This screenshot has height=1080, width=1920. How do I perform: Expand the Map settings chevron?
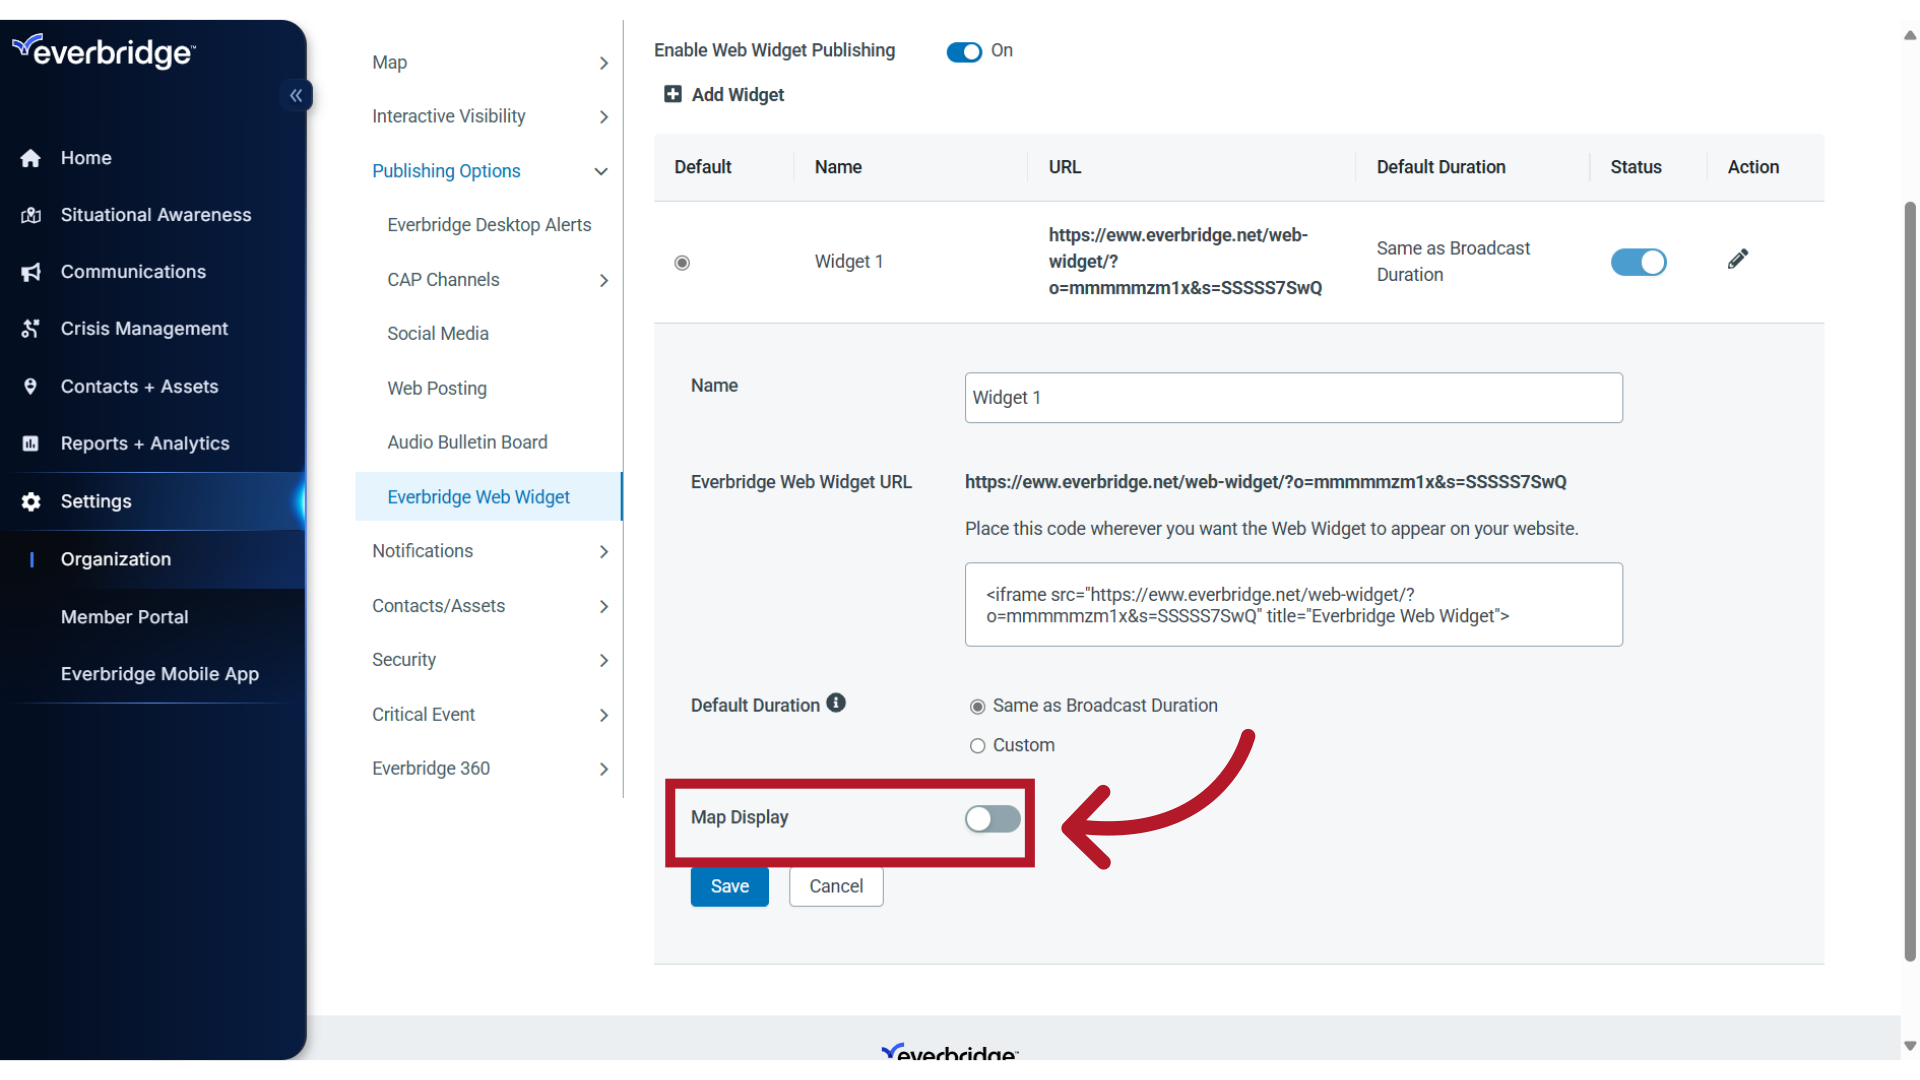point(604,63)
